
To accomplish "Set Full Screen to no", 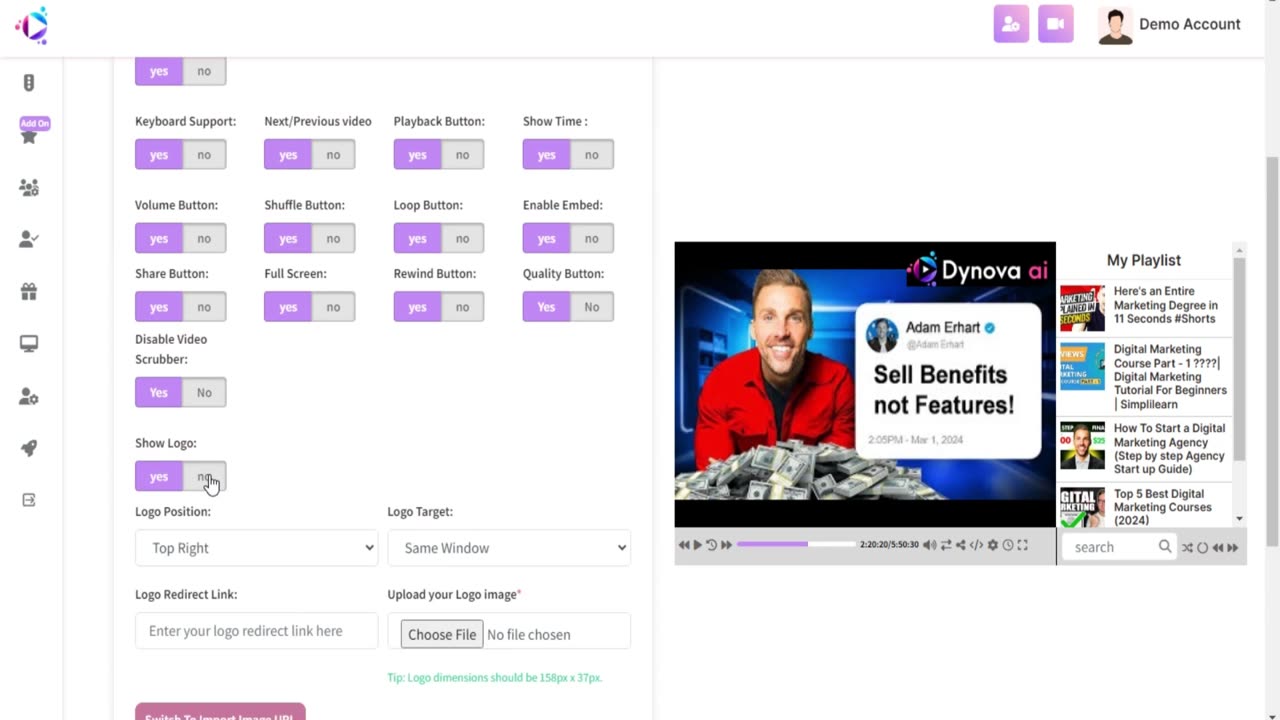I will [333, 307].
